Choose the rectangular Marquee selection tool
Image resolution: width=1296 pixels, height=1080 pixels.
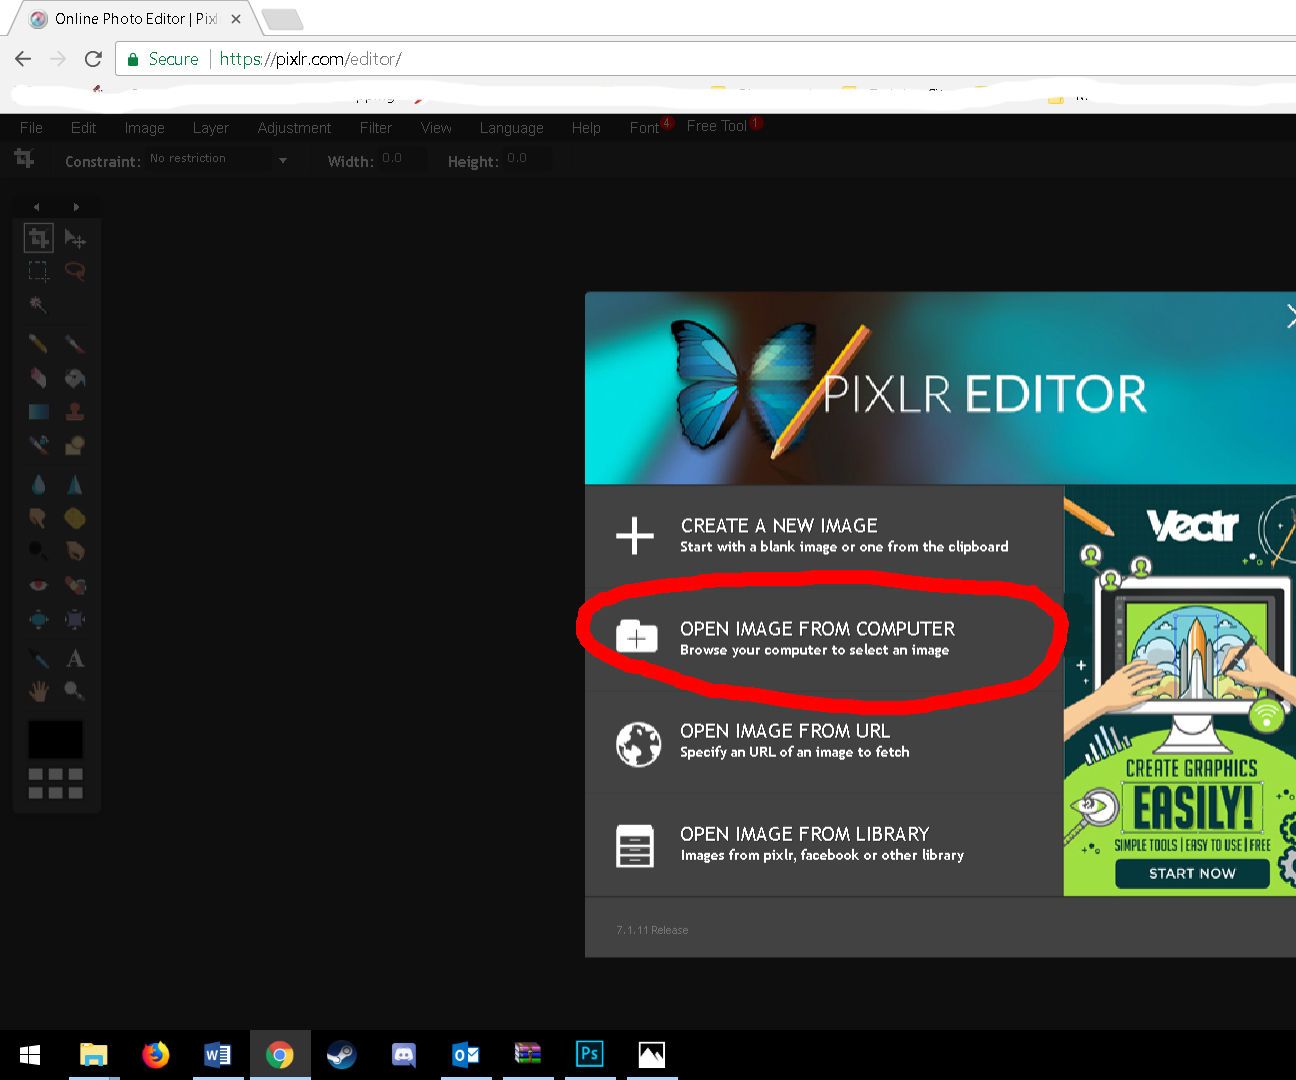coord(38,271)
